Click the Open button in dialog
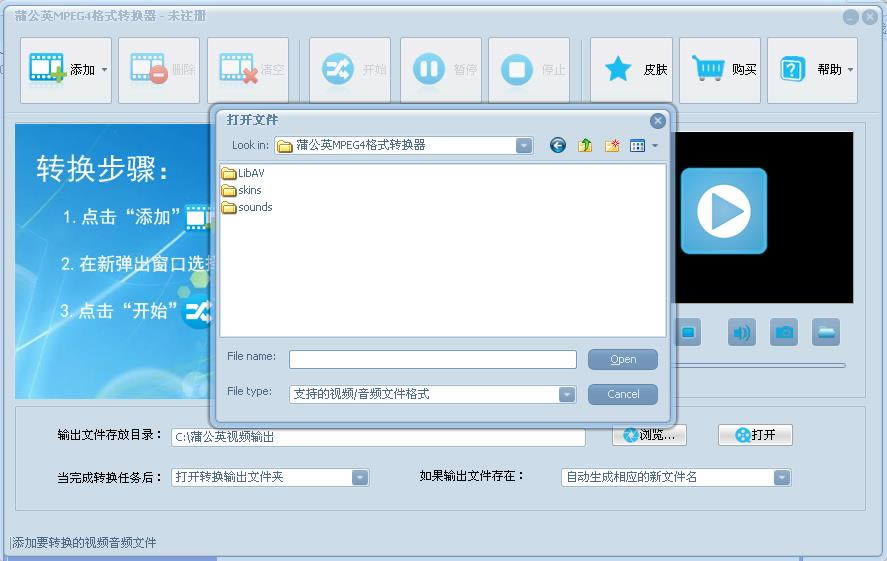Screen dimensions: 887x561 (x=623, y=359)
